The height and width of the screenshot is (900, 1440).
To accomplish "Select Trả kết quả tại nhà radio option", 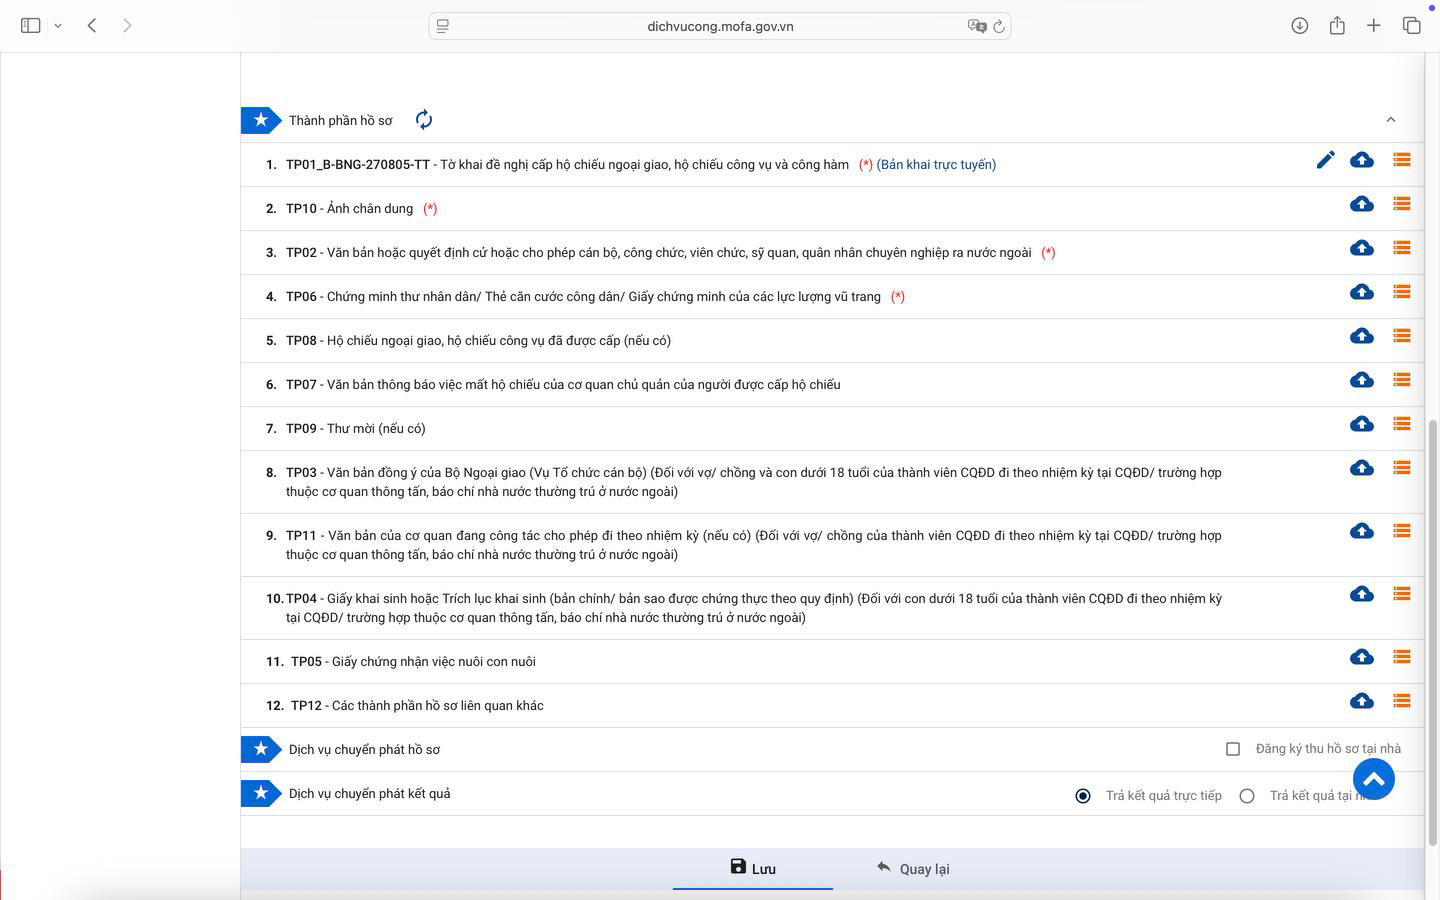I will coord(1247,796).
